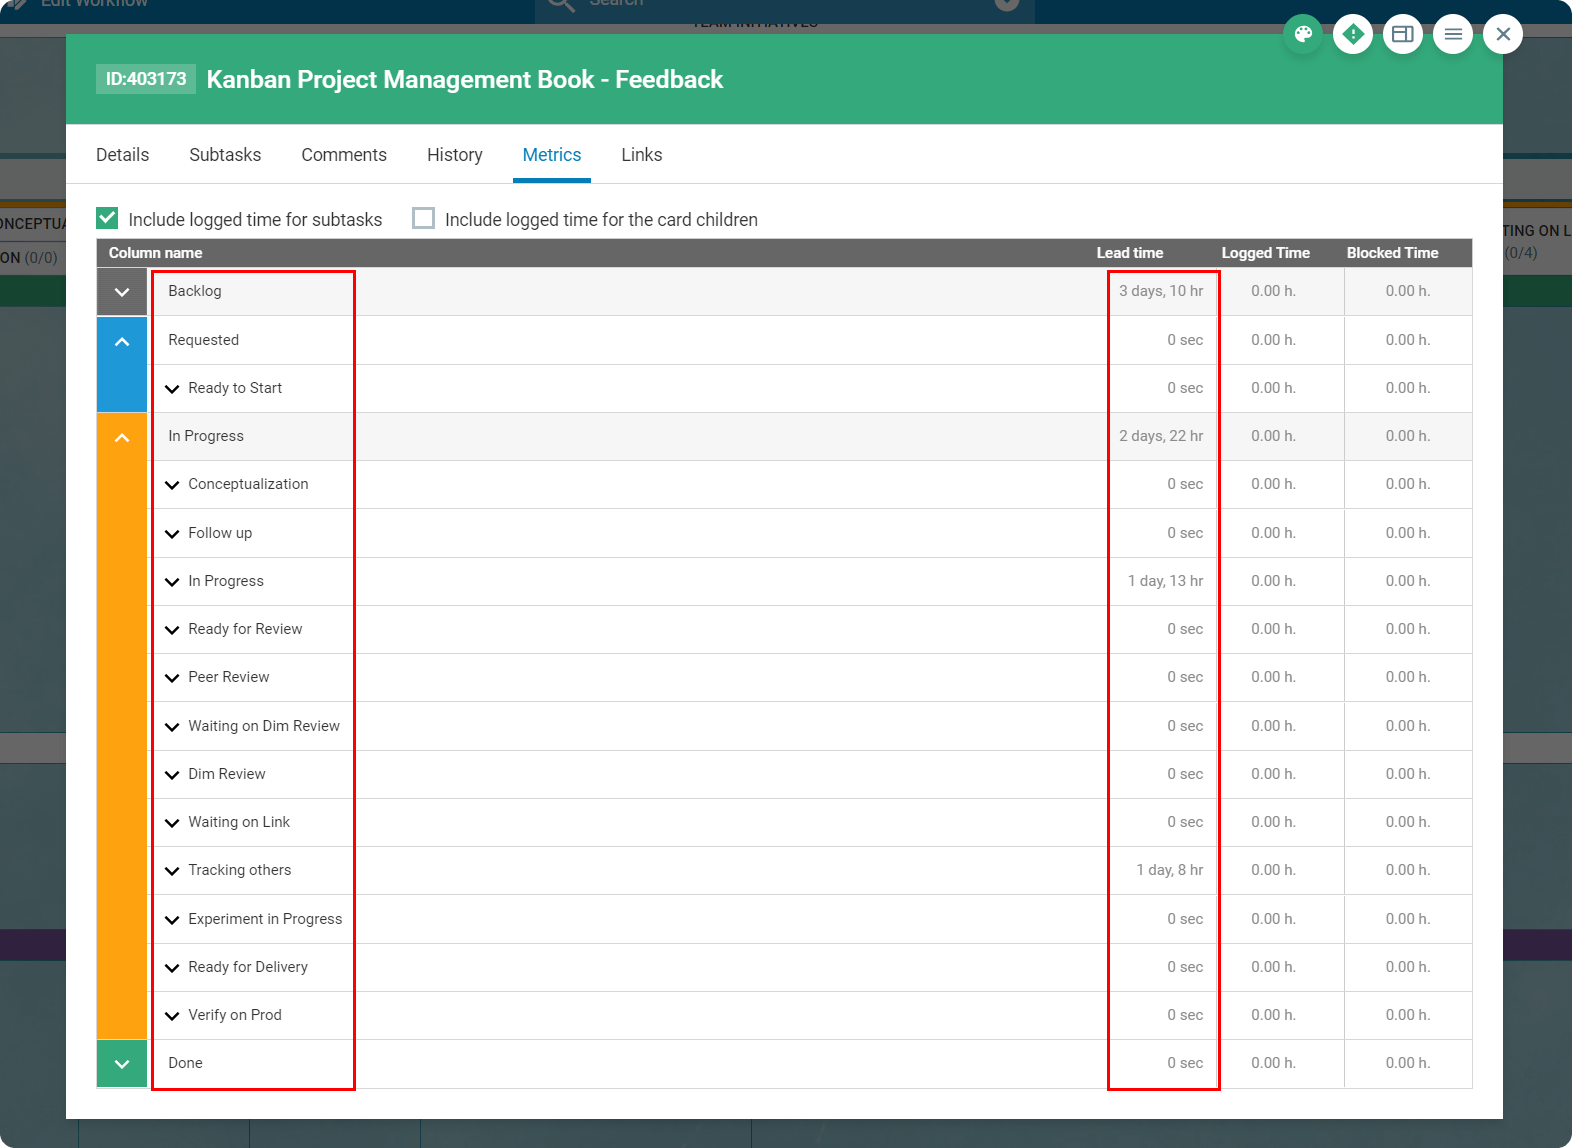Click the Lead time column header
Screen dimensions: 1572x1148
tap(1129, 253)
